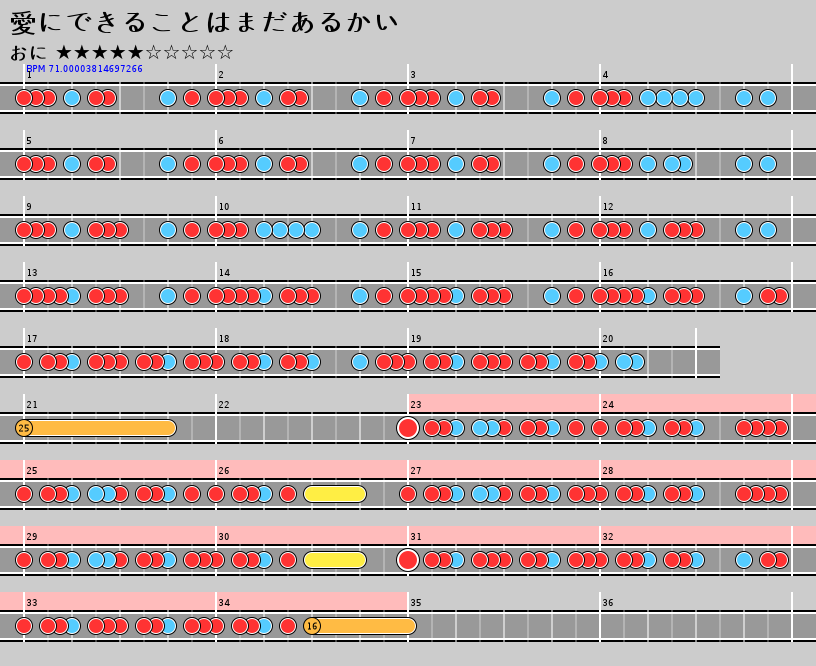816x666 pixels.
Task: Click the yellow drumroll bar in measure 30
Action: click(x=335, y=560)
